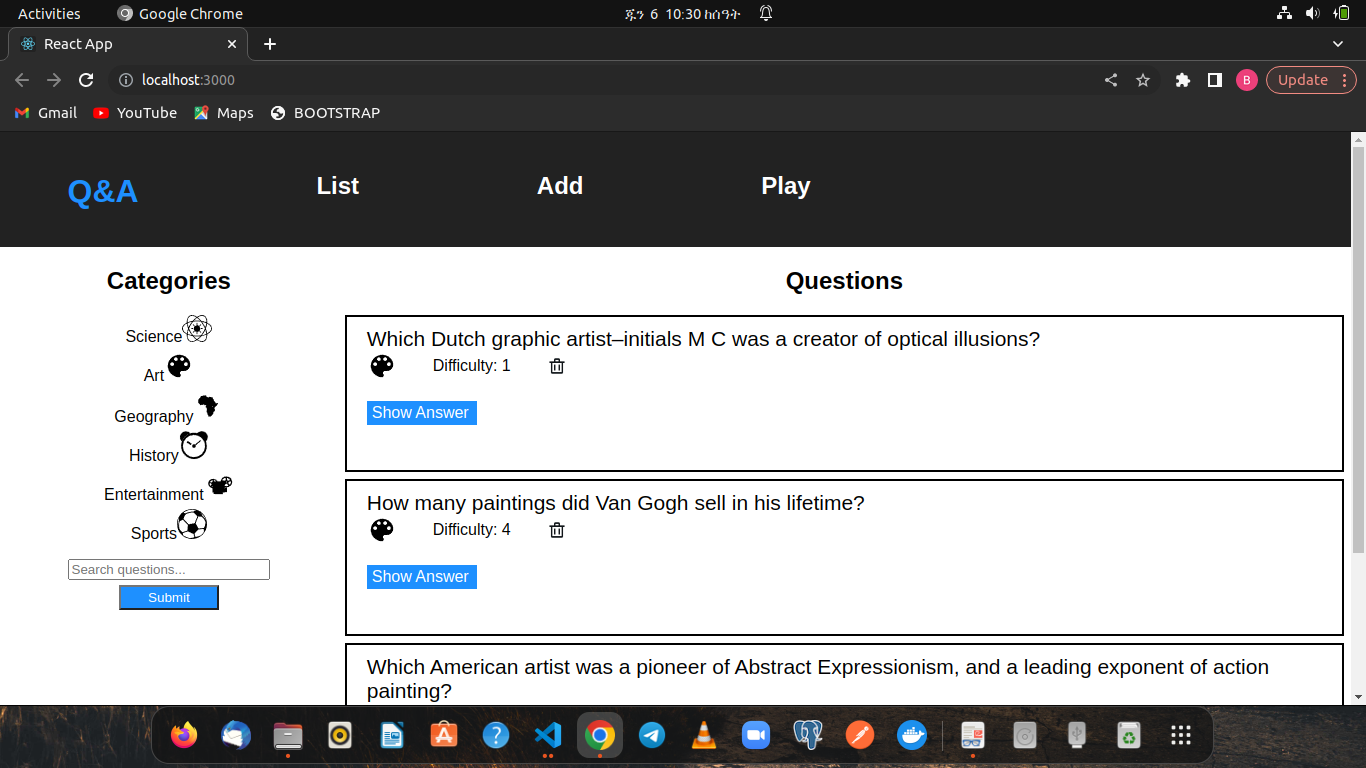Open the Geography Africa map icon
Screen dimensions: 1366x768
[208, 406]
